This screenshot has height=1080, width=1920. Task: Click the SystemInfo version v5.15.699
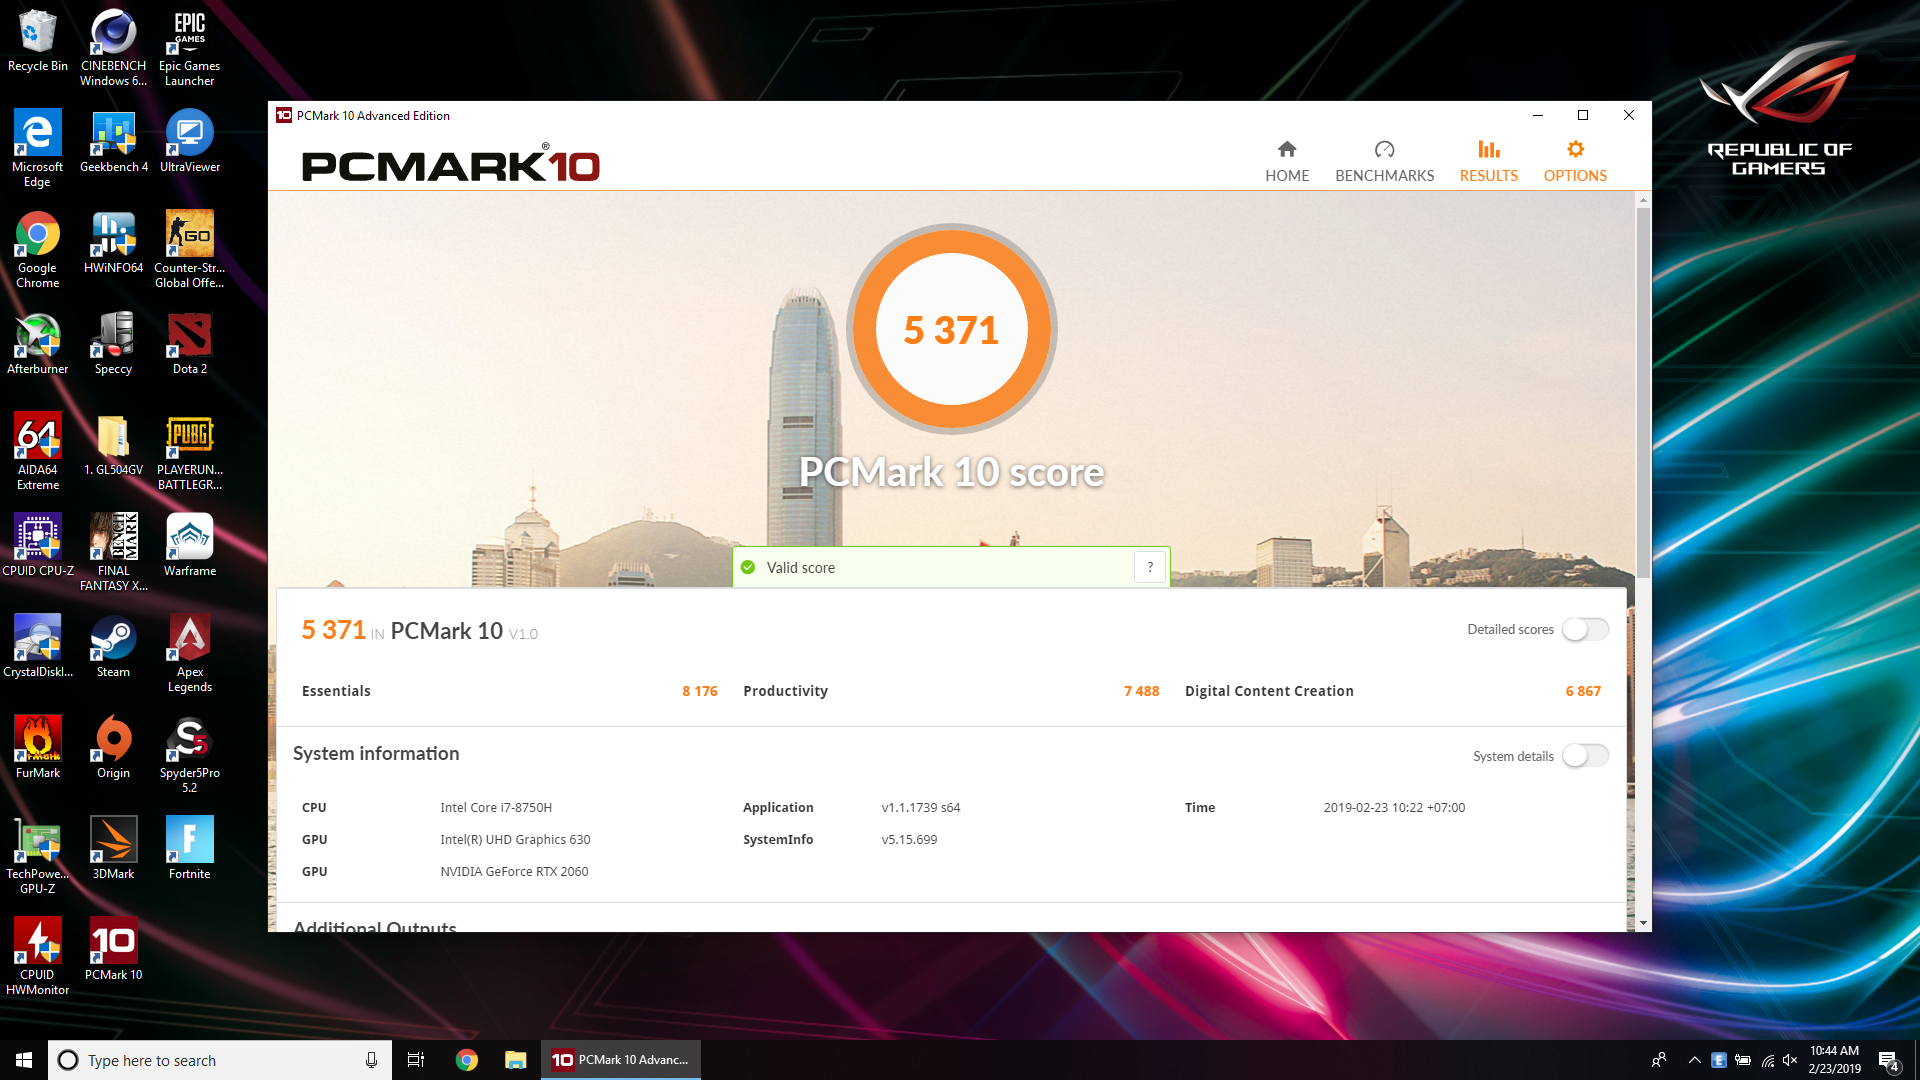click(909, 839)
